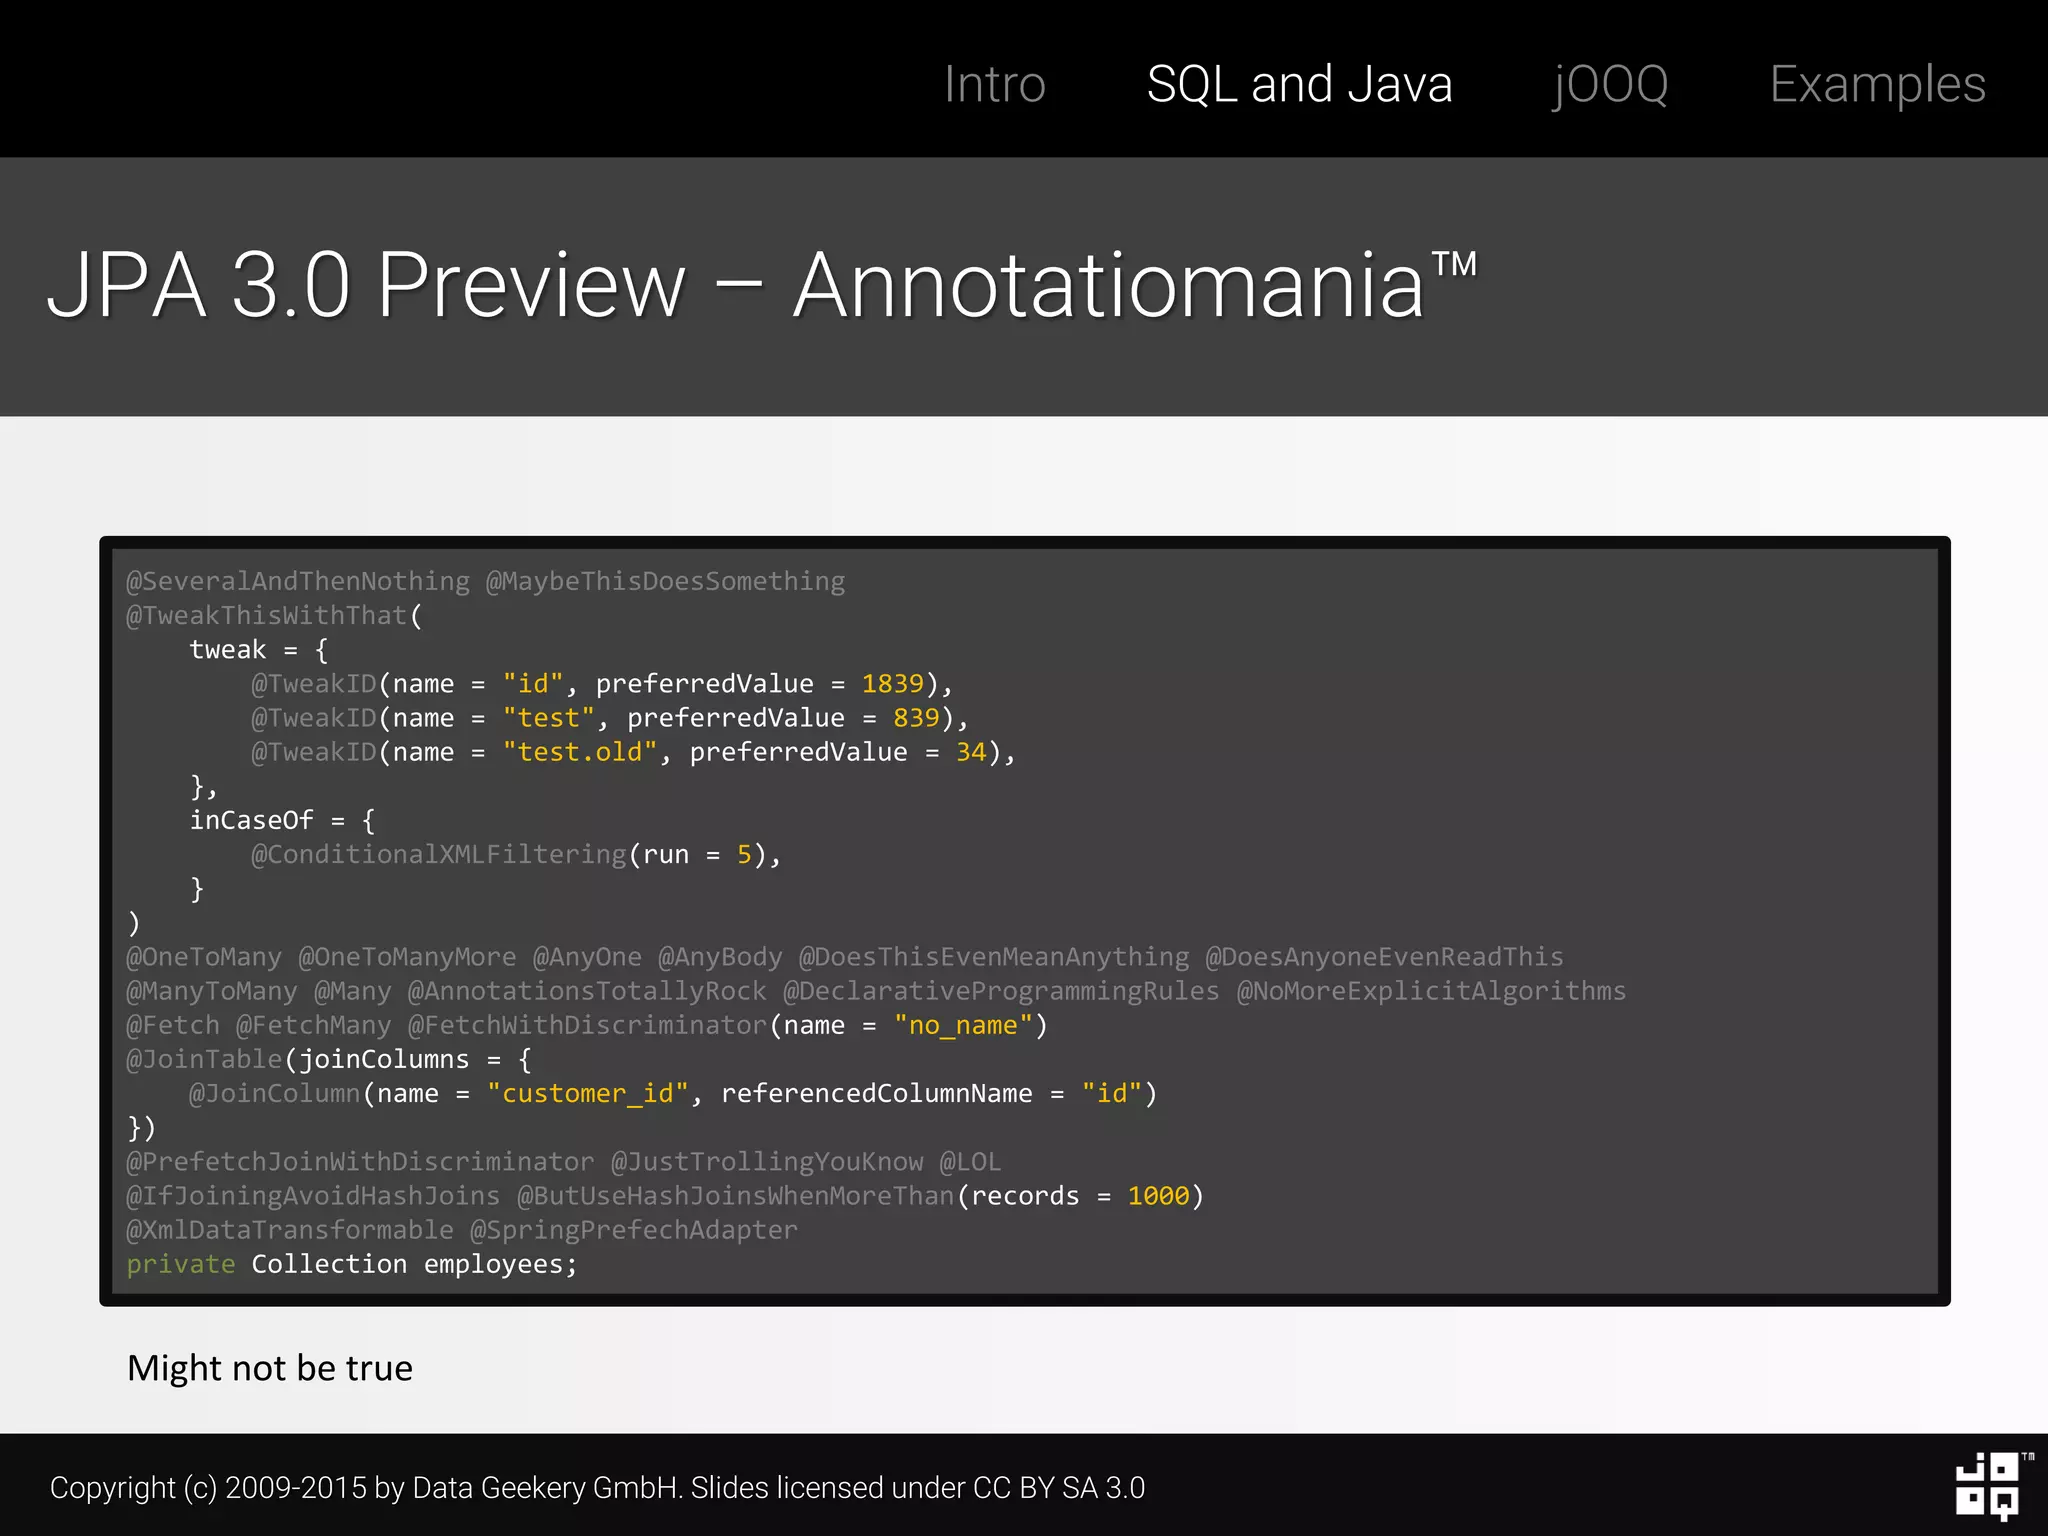Click the 'Might not be true' caption

pos(270,1368)
